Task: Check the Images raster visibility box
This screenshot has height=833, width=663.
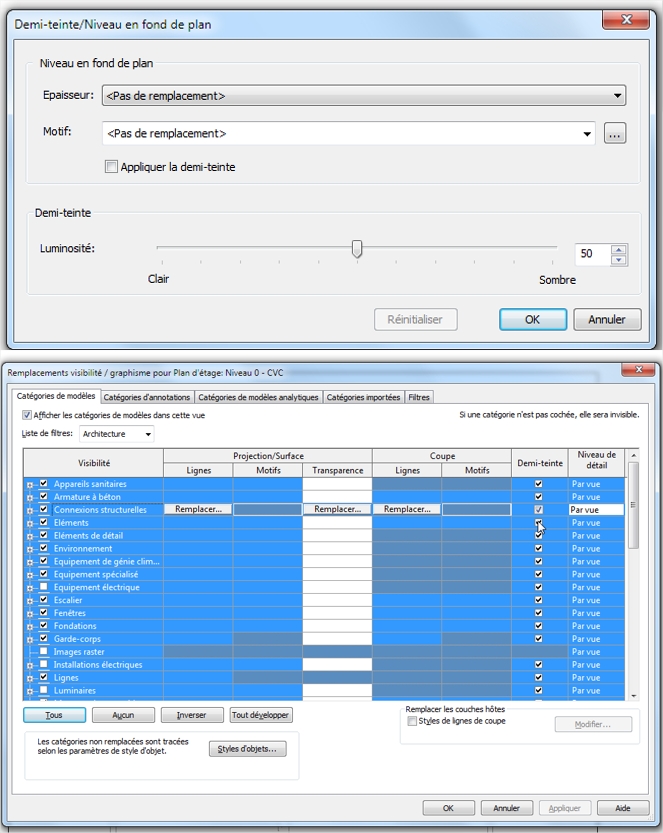Action: point(43,652)
